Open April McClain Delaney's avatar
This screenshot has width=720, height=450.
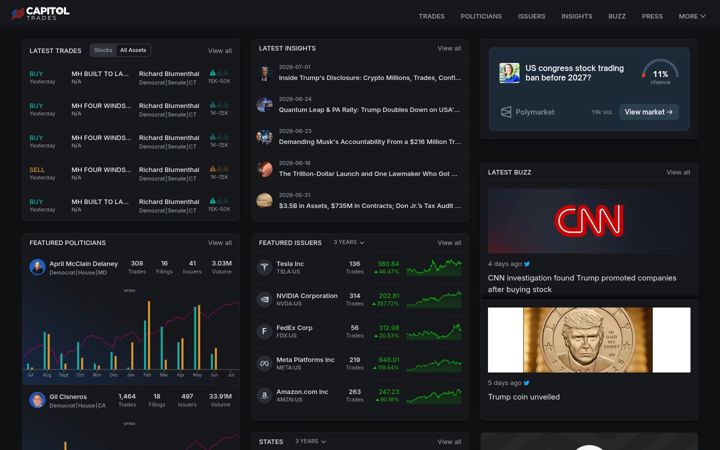(x=37, y=267)
